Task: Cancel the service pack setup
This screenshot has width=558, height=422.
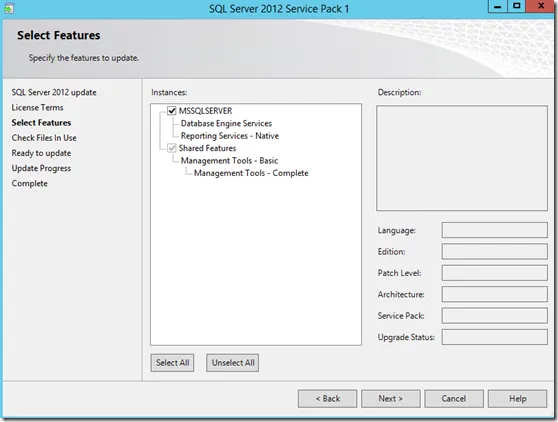Action: pos(454,399)
